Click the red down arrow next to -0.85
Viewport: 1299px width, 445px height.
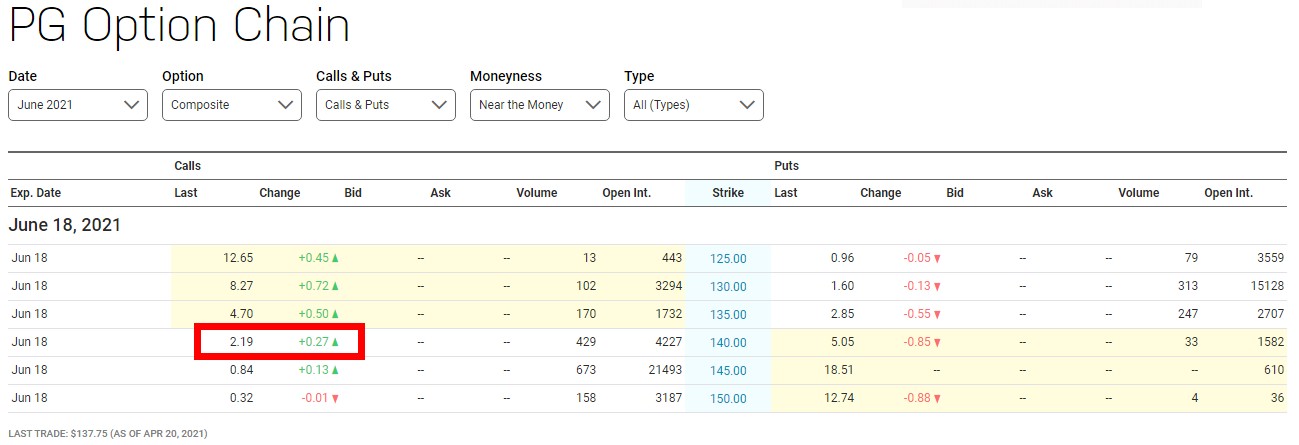[x=937, y=342]
